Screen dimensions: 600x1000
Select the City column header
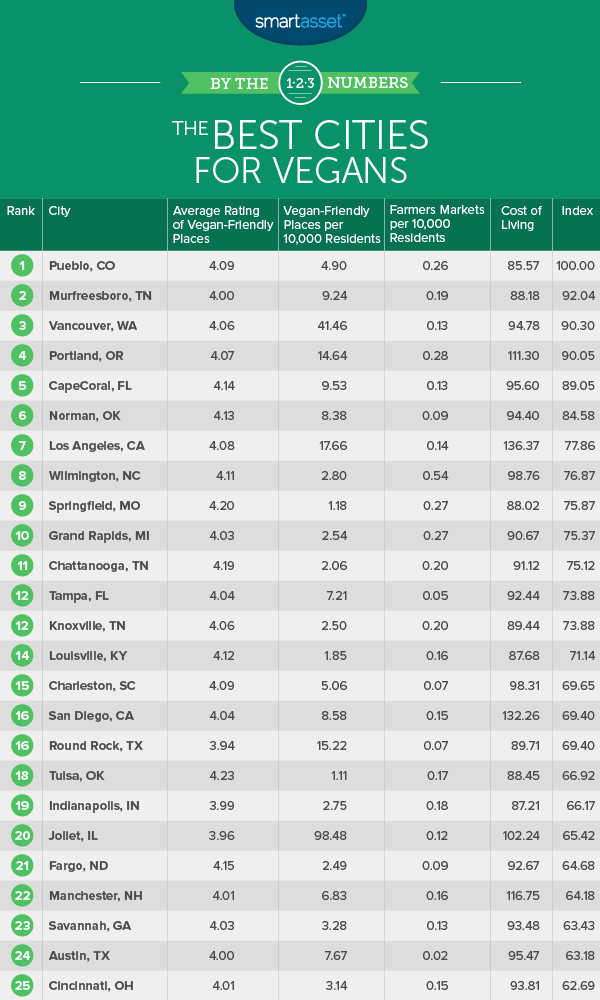[58, 211]
